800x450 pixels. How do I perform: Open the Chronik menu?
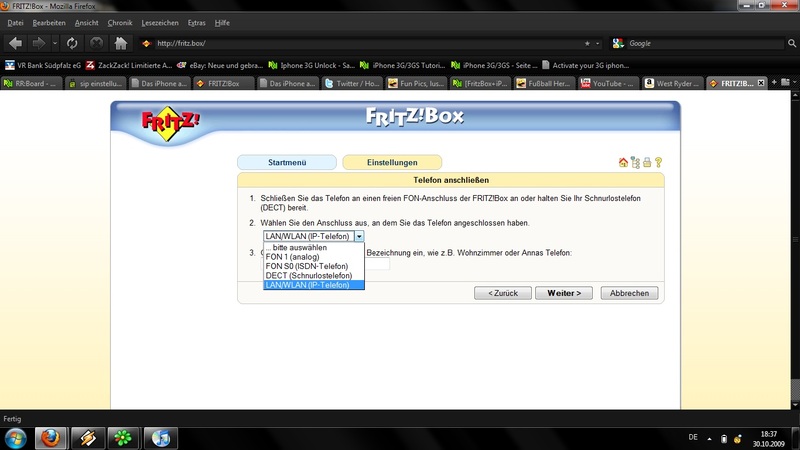click(120, 23)
